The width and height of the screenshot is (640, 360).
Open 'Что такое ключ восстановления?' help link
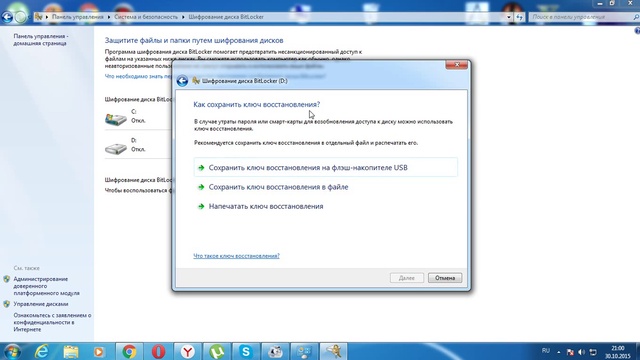[x=236, y=256]
